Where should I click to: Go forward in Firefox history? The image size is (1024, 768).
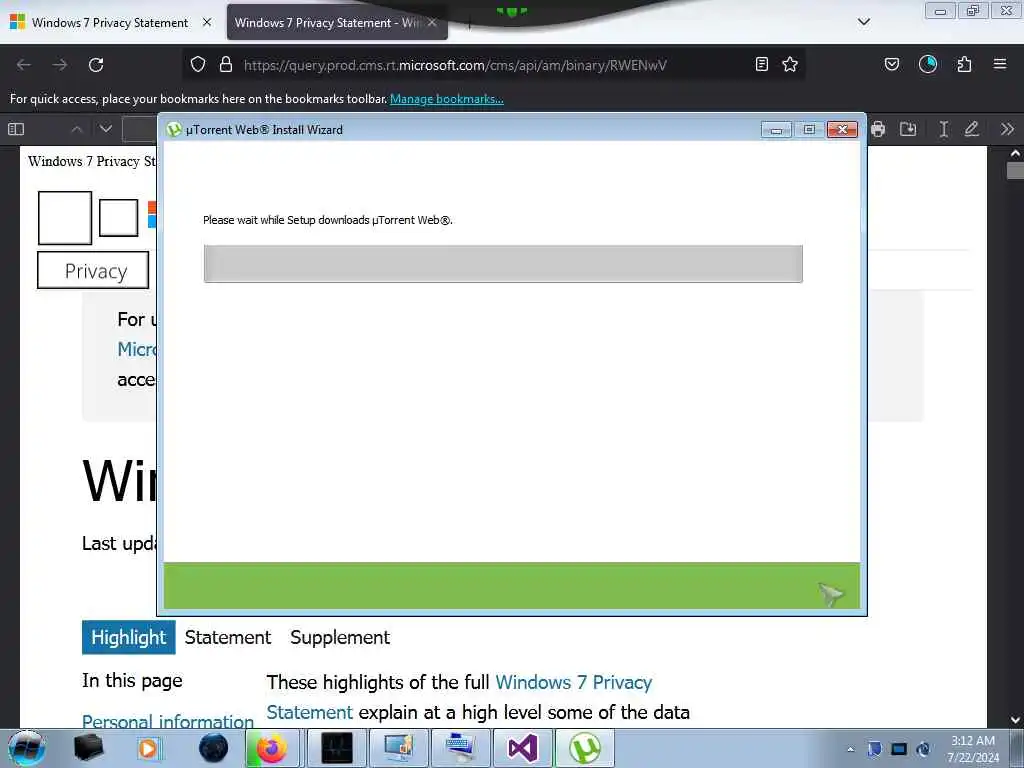click(x=60, y=65)
